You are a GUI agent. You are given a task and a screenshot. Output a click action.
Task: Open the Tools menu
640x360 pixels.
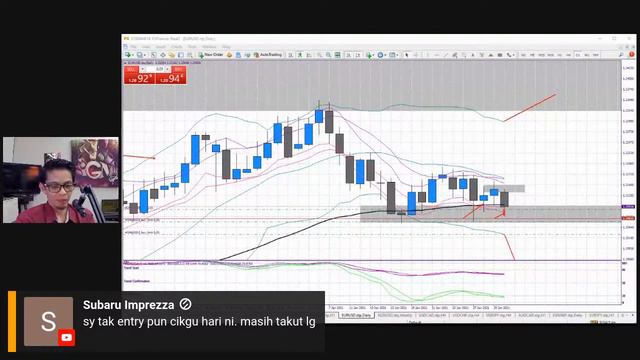[x=192, y=47]
